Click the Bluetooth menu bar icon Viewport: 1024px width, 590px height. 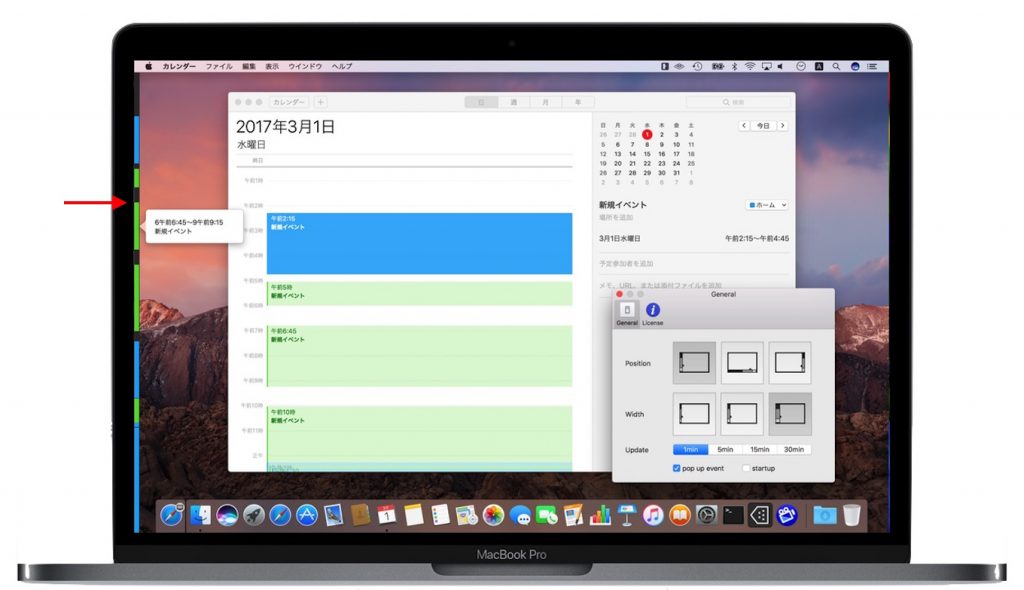tap(734, 67)
